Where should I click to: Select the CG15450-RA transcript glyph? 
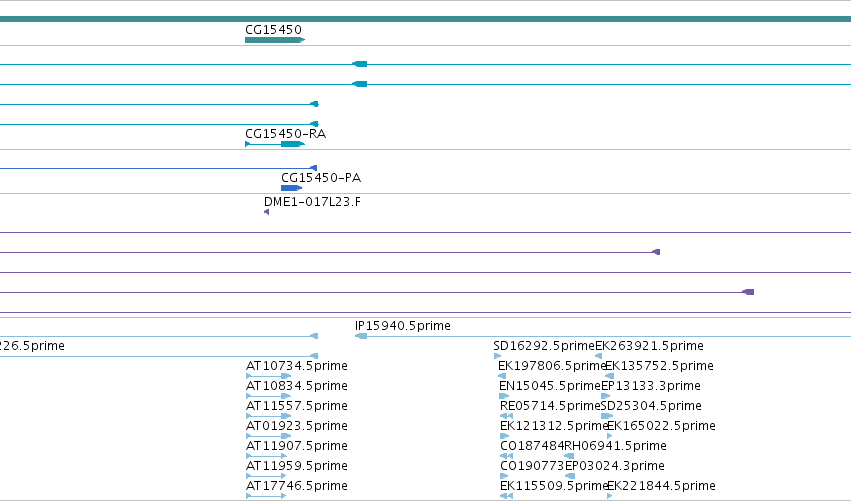[275, 144]
